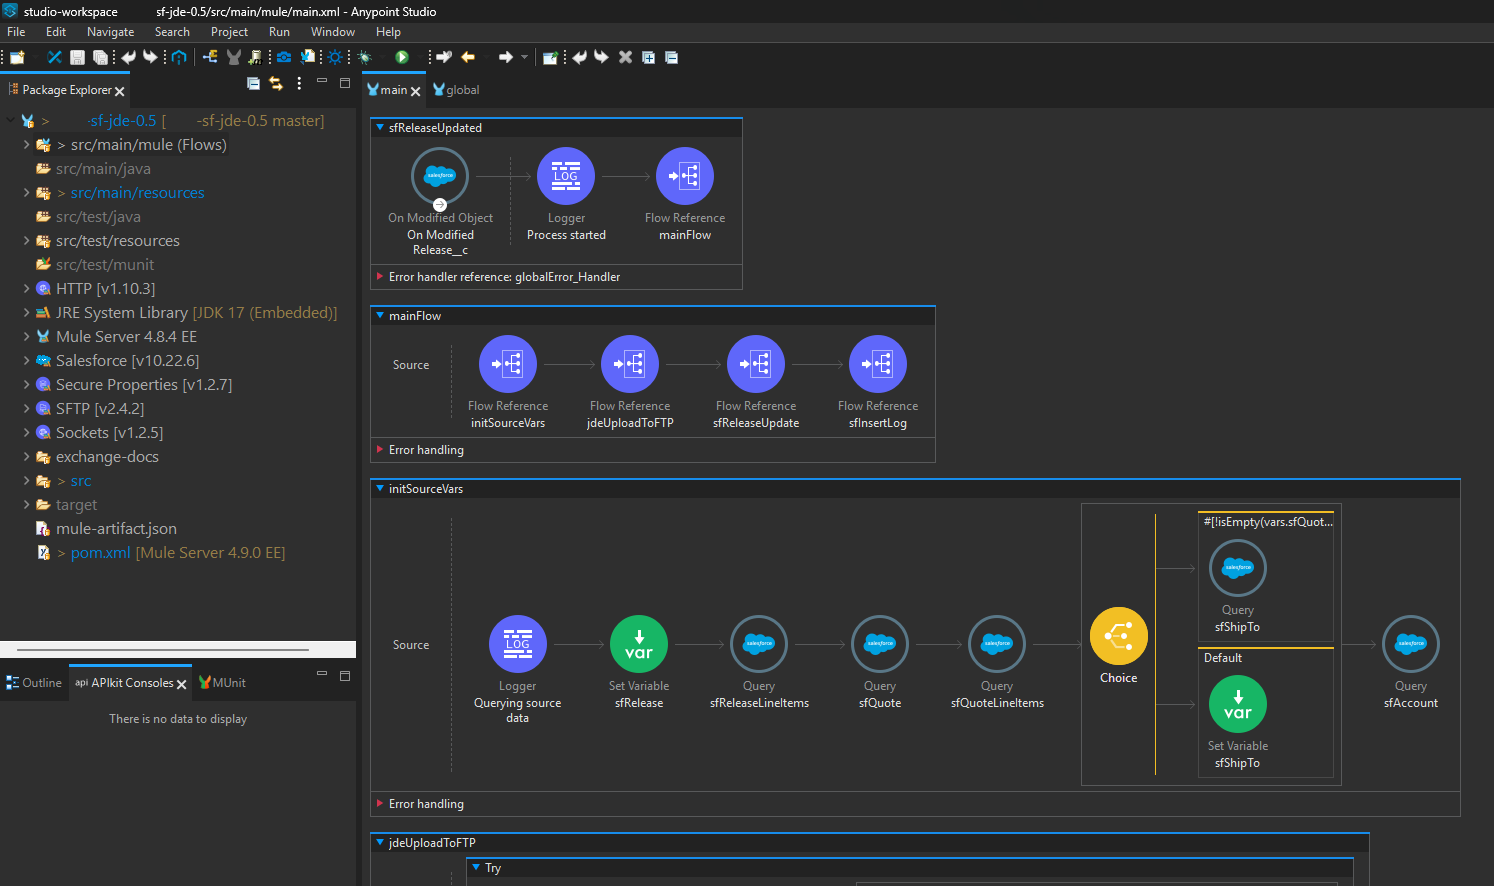The image size is (1494, 886).
Task: Open the Logger component labeled Process started
Action: click(566, 175)
